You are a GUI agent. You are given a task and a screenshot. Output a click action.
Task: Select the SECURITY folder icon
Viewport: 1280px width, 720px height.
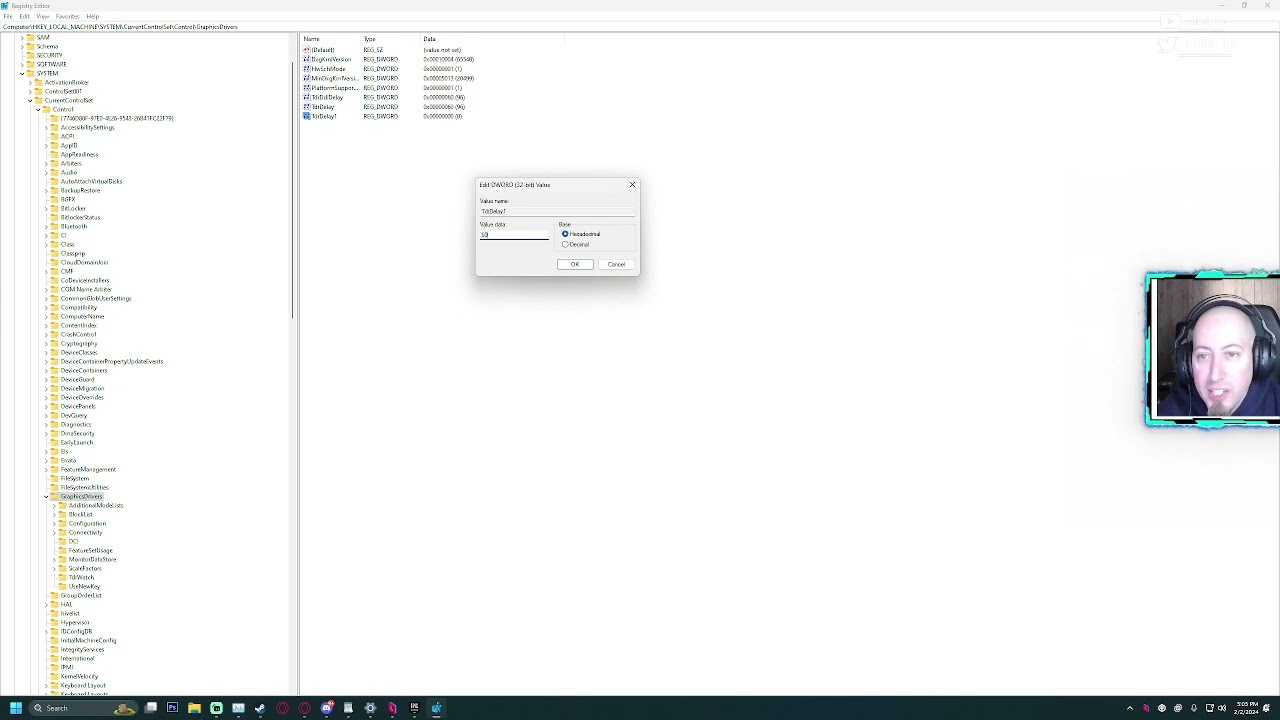[x=30, y=55]
